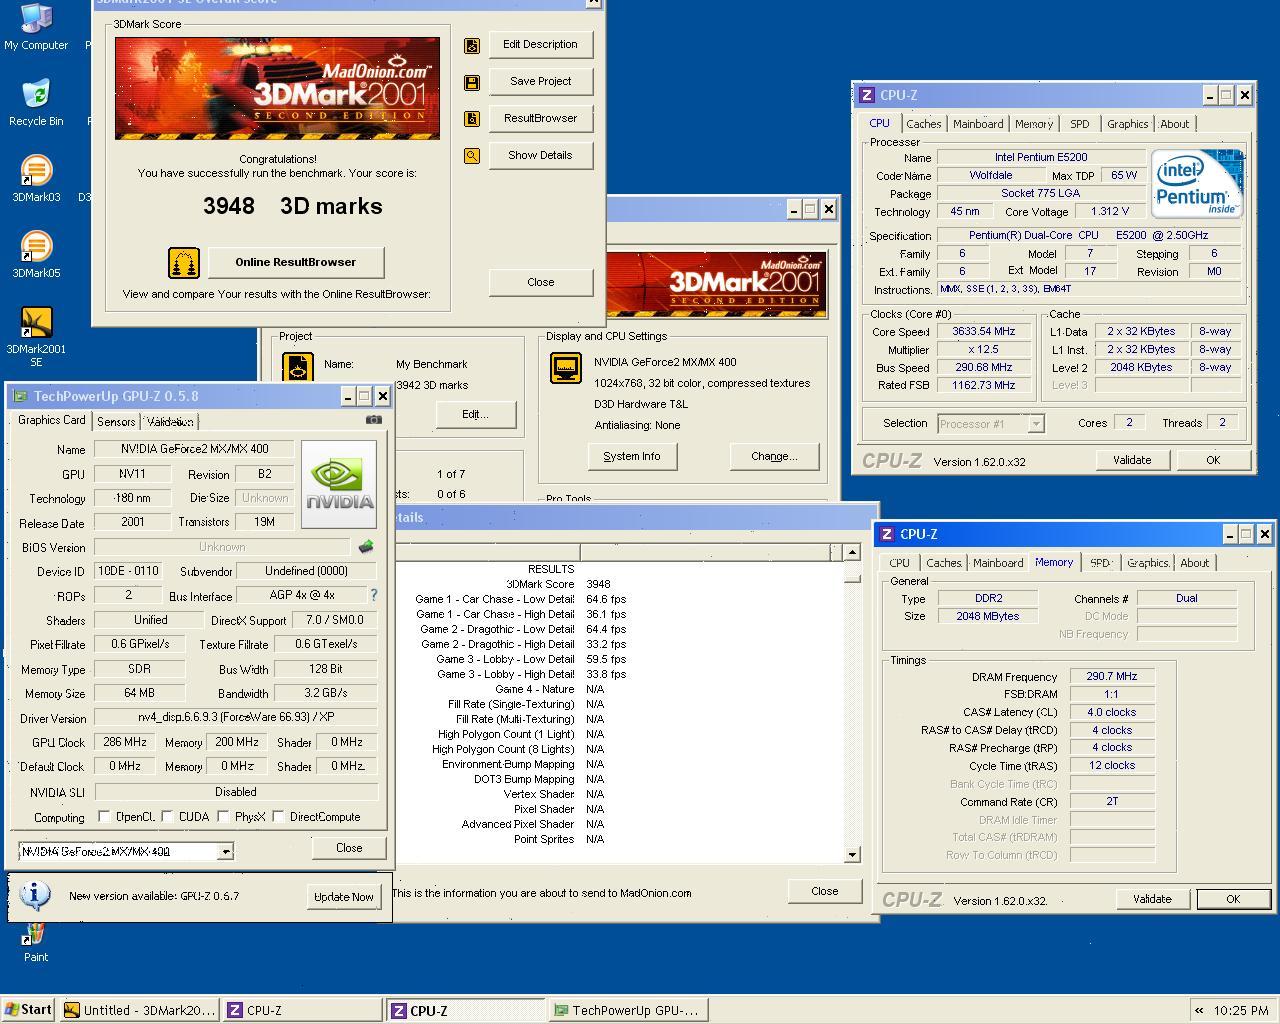Click results list scrollbar up arrow
1280x1024 pixels.
click(x=852, y=552)
